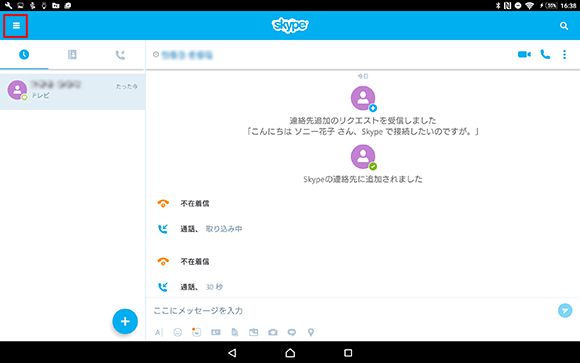Screen dimensions: 580x363
Task: Tap the Android home button
Action: click(290, 353)
